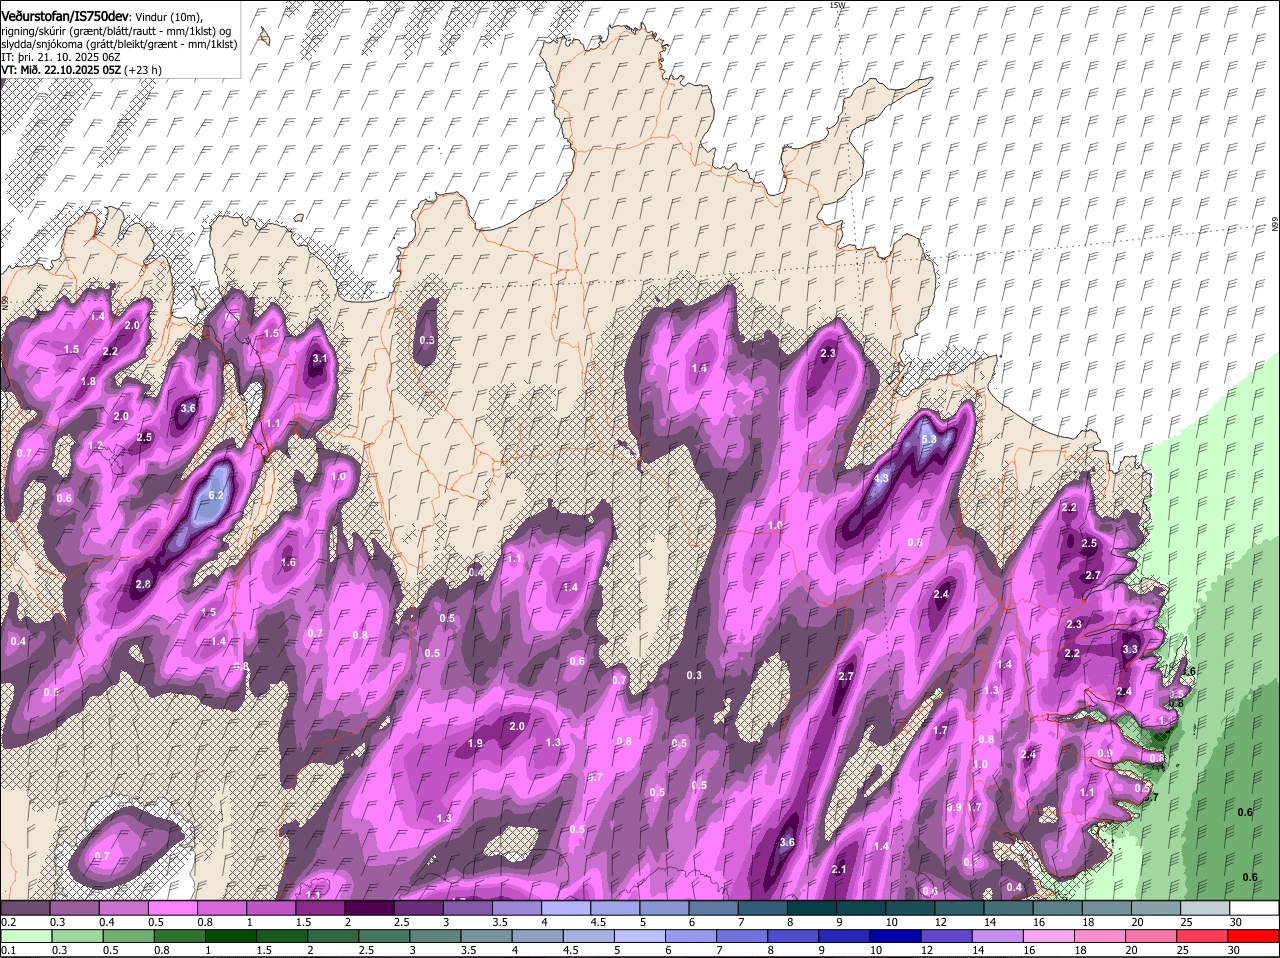The height and width of the screenshot is (958, 1280).
Task: Click the 1.9 value on the map
Action: coord(476,743)
